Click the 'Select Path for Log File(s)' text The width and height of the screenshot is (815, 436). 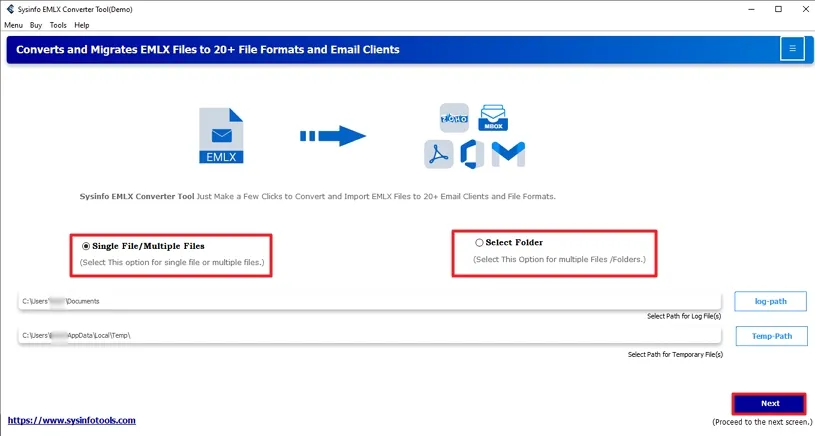click(x=683, y=316)
